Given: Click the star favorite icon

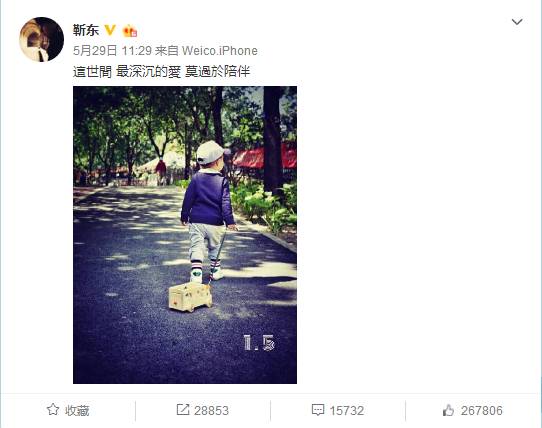Looking at the screenshot, I should (53, 410).
